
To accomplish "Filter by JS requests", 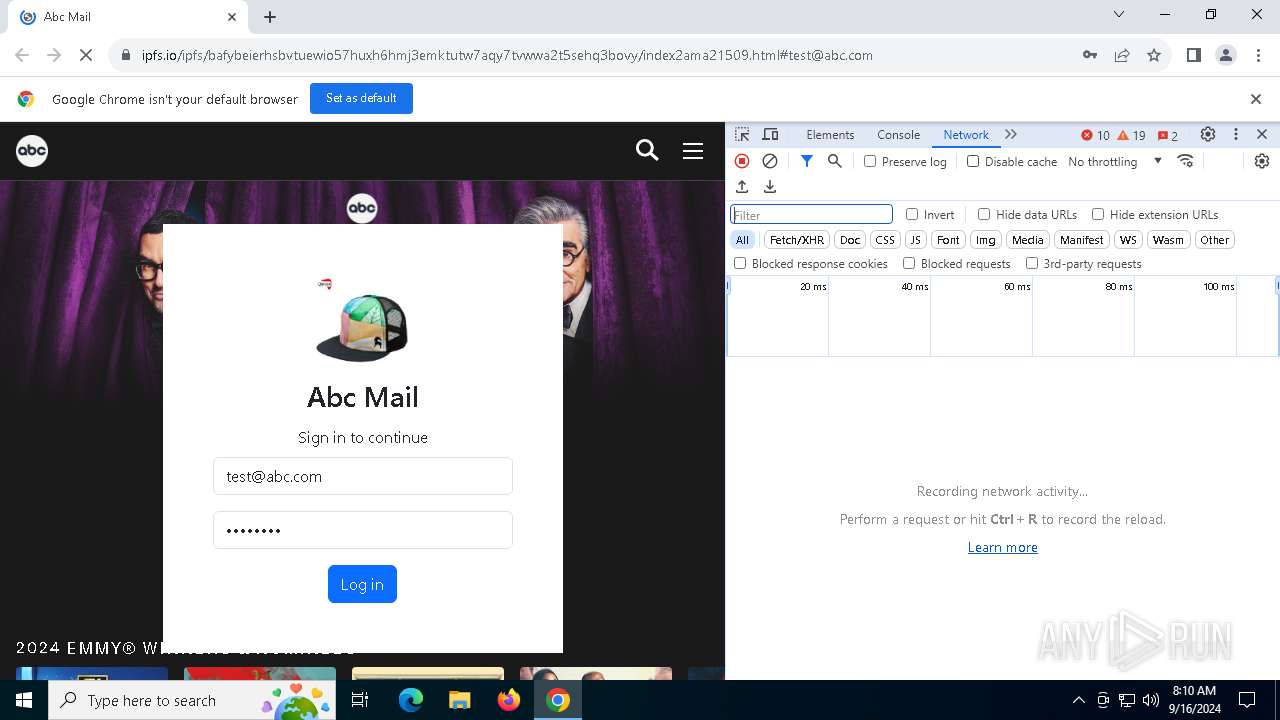I will click(915, 240).
